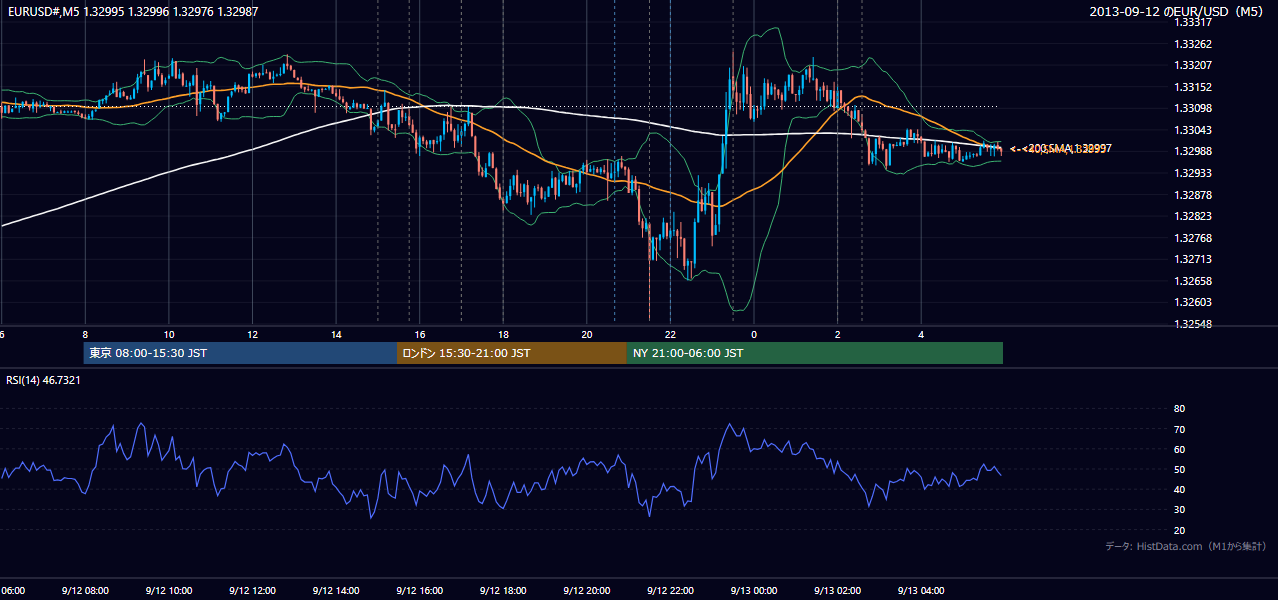Image resolution: width=1278 pixels, height=600 pixels.
Task: Click the 9/12 20:00 bottom time label
Action: click(586, 591)
